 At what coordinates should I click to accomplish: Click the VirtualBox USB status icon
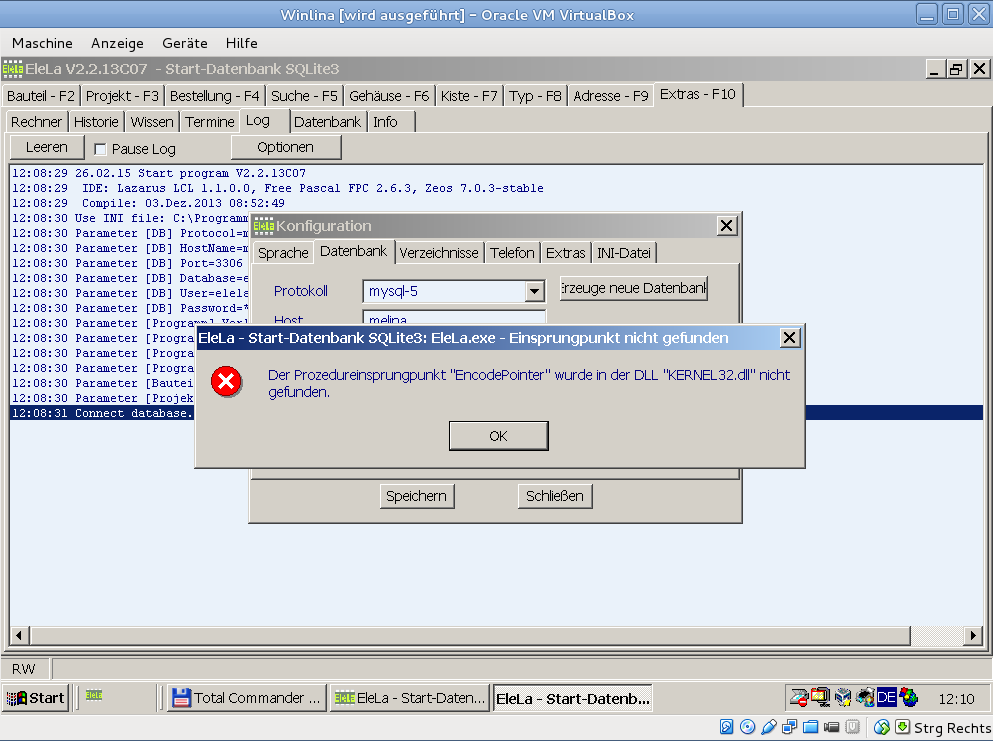769,726
